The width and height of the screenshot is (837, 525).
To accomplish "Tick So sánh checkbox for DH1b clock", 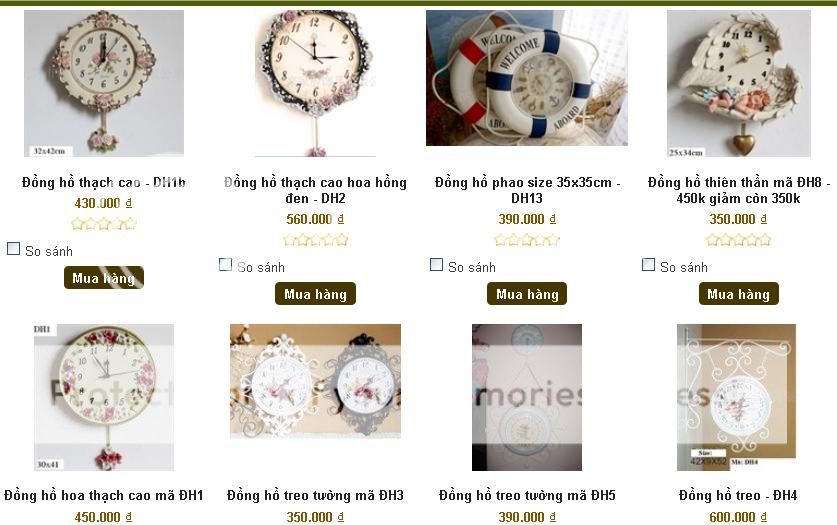I will point(14,249).
